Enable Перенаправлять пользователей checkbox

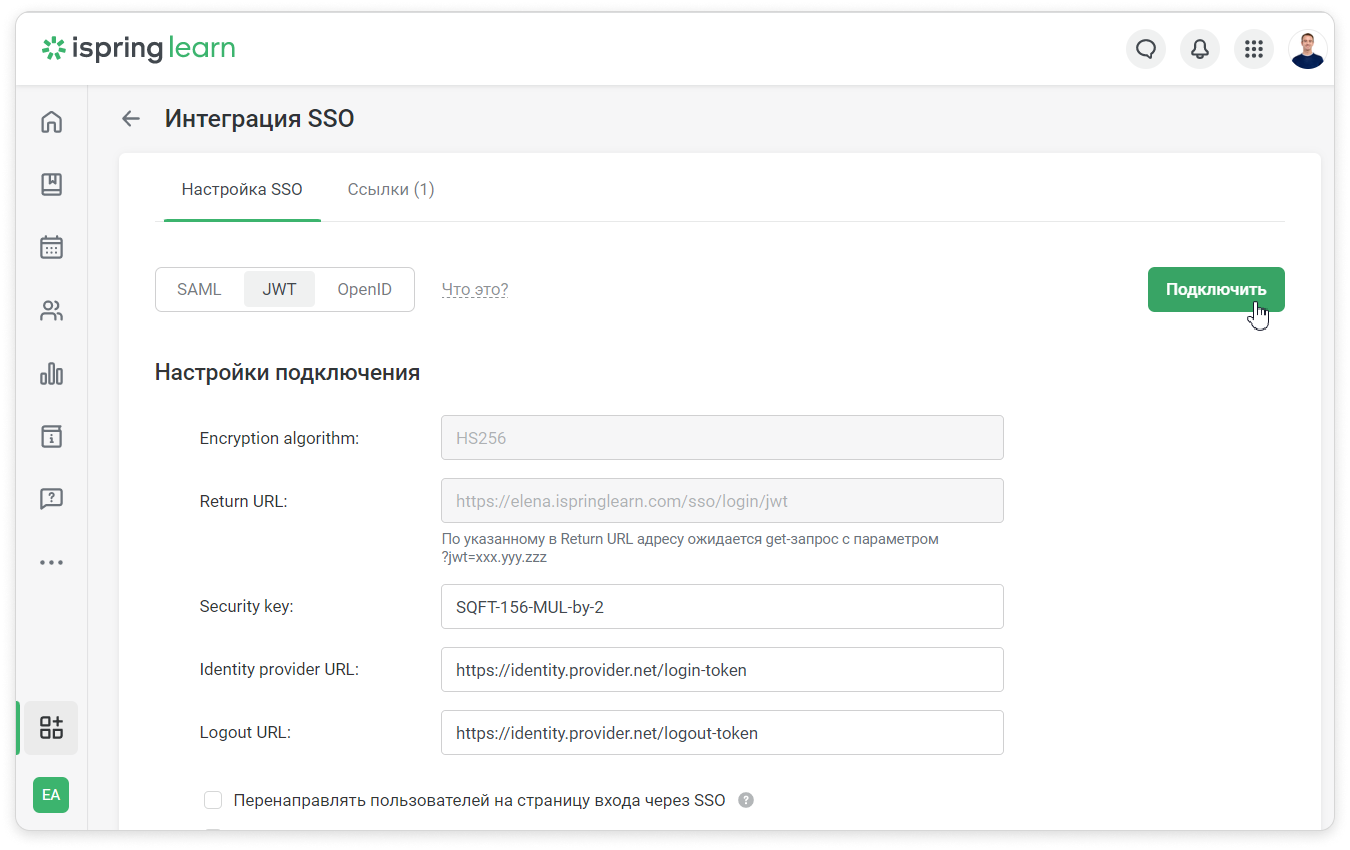point(213,800)
